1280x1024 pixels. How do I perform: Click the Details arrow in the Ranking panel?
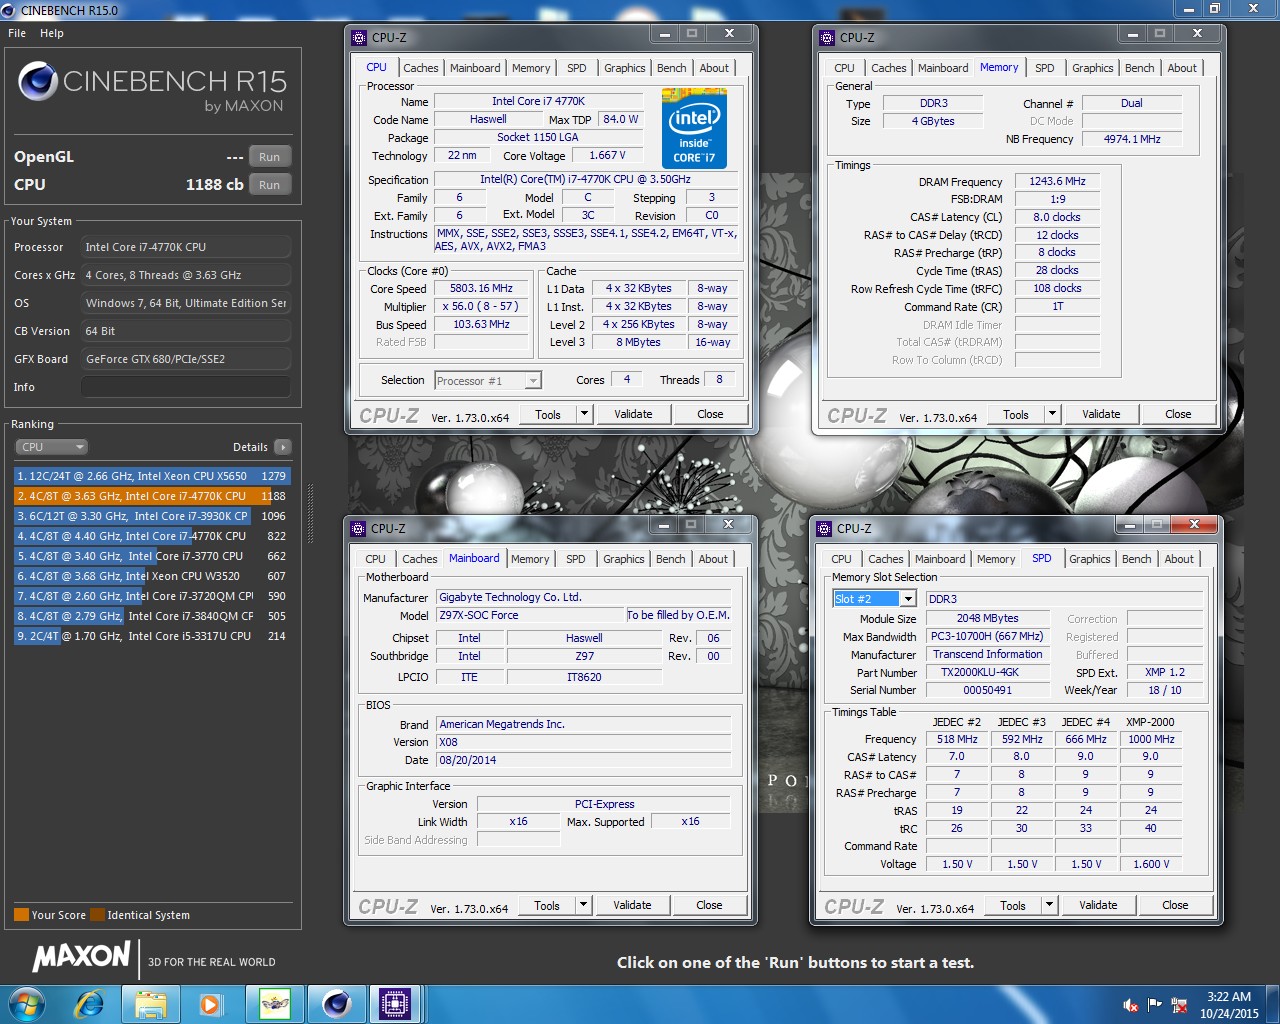(x=283, y=447)
